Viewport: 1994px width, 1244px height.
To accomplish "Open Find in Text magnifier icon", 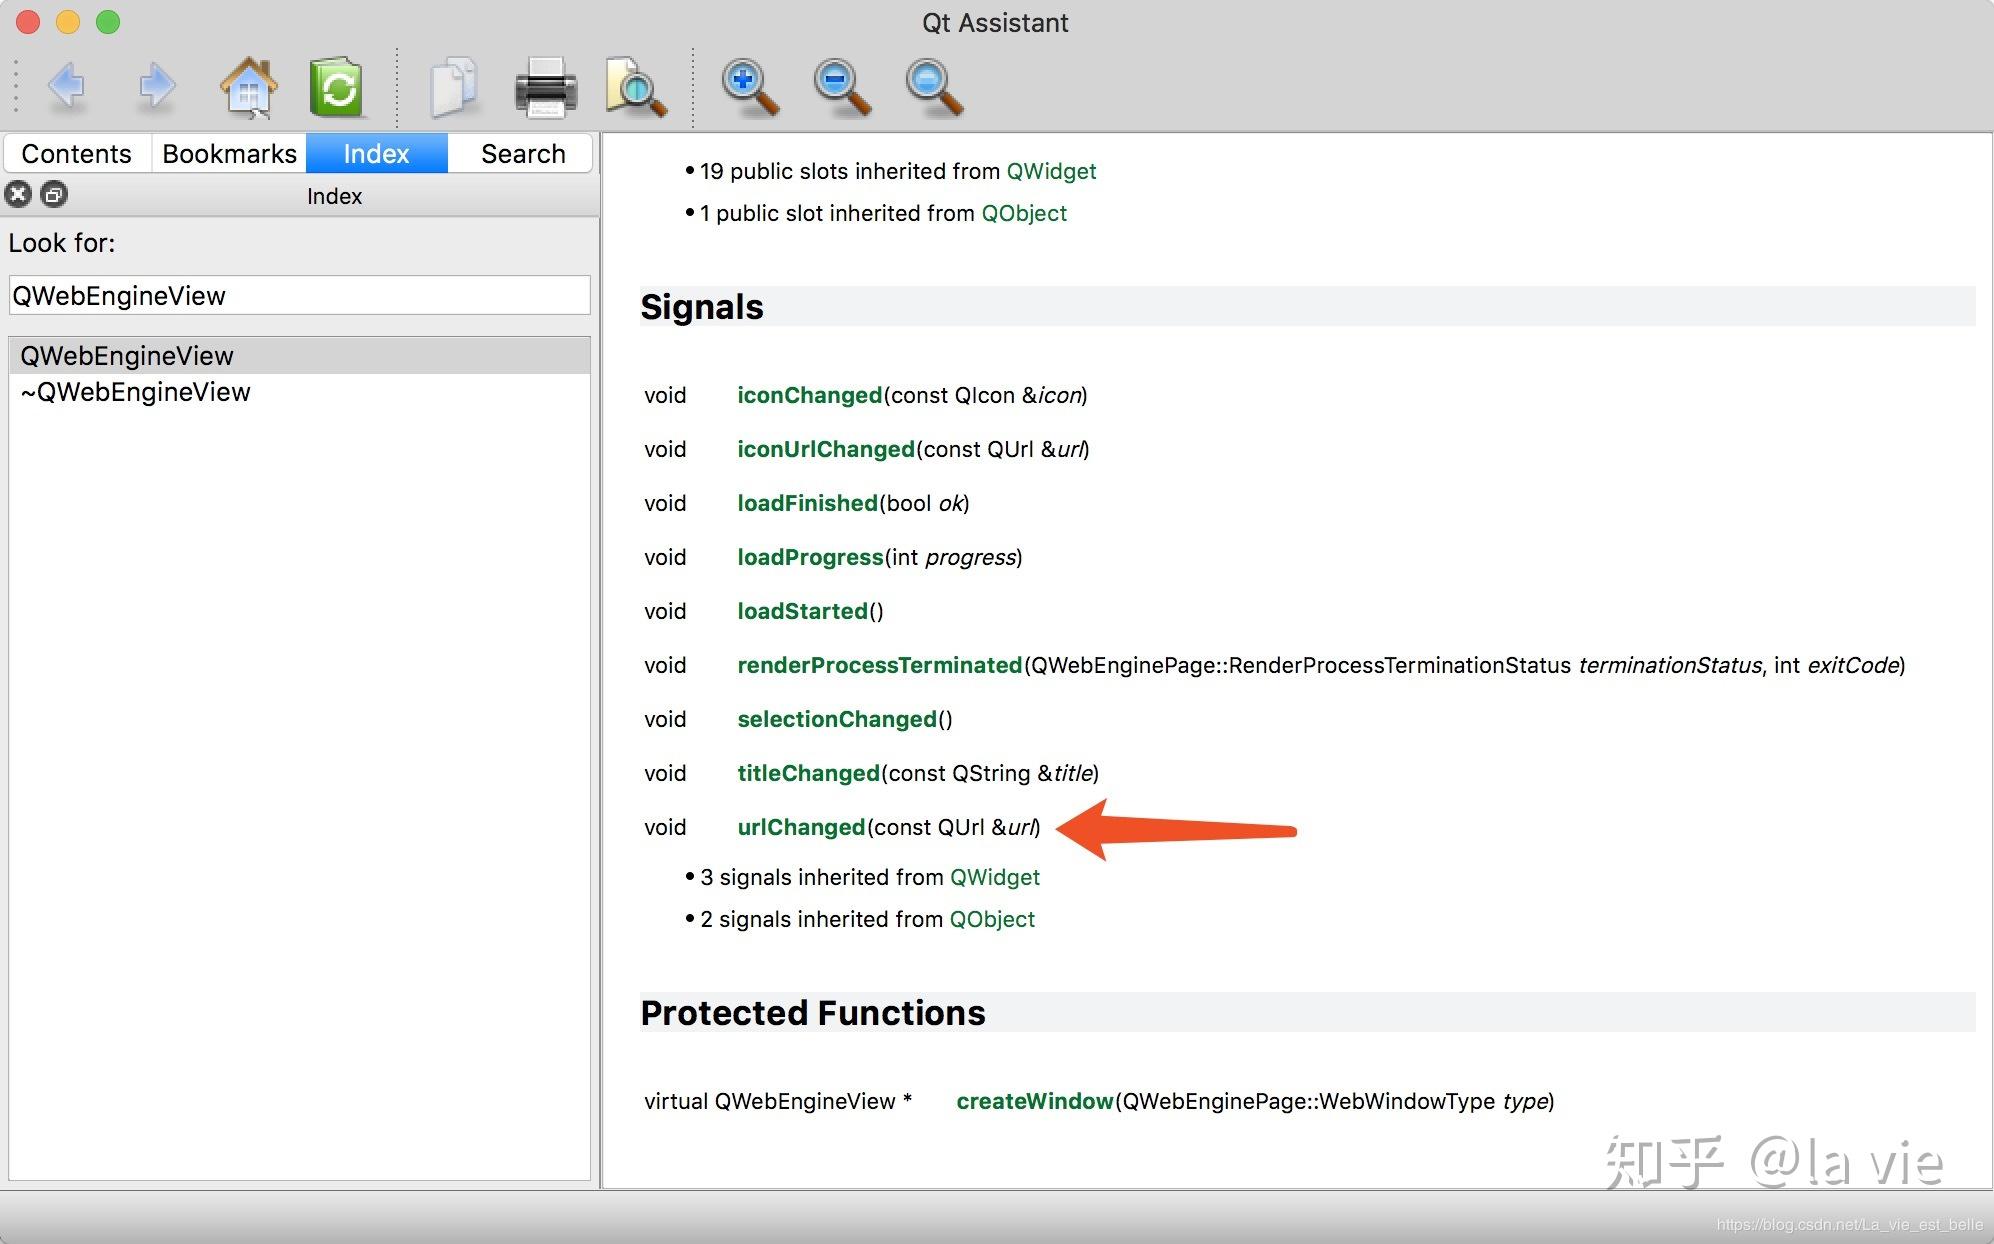I will click(x=636, y=88).
